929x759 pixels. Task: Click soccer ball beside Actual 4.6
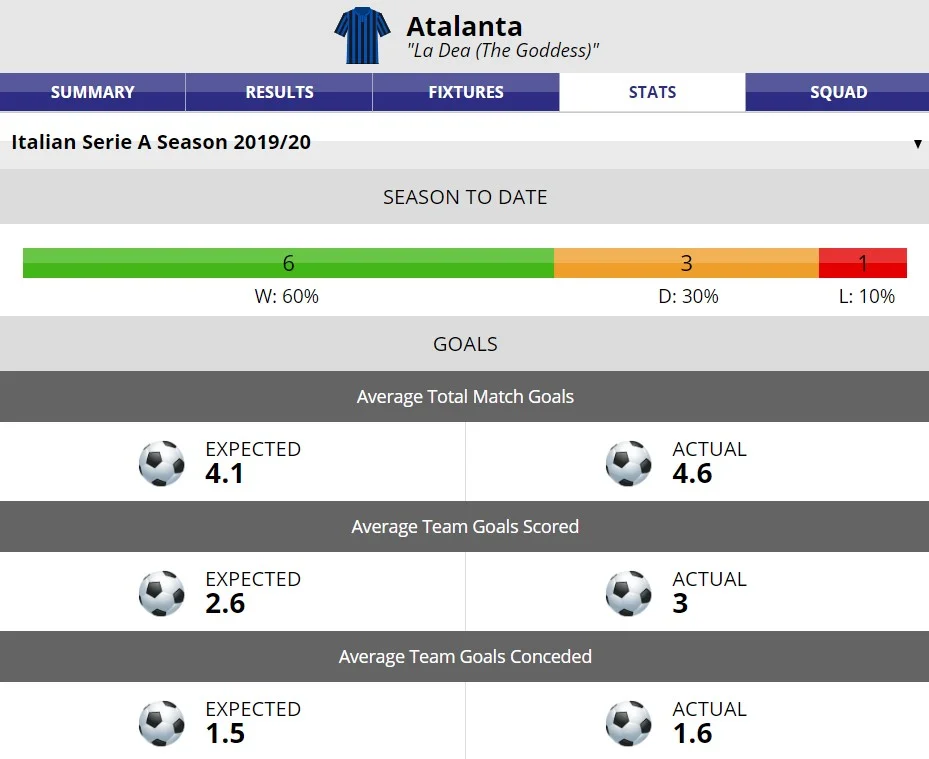coord(629,463)
